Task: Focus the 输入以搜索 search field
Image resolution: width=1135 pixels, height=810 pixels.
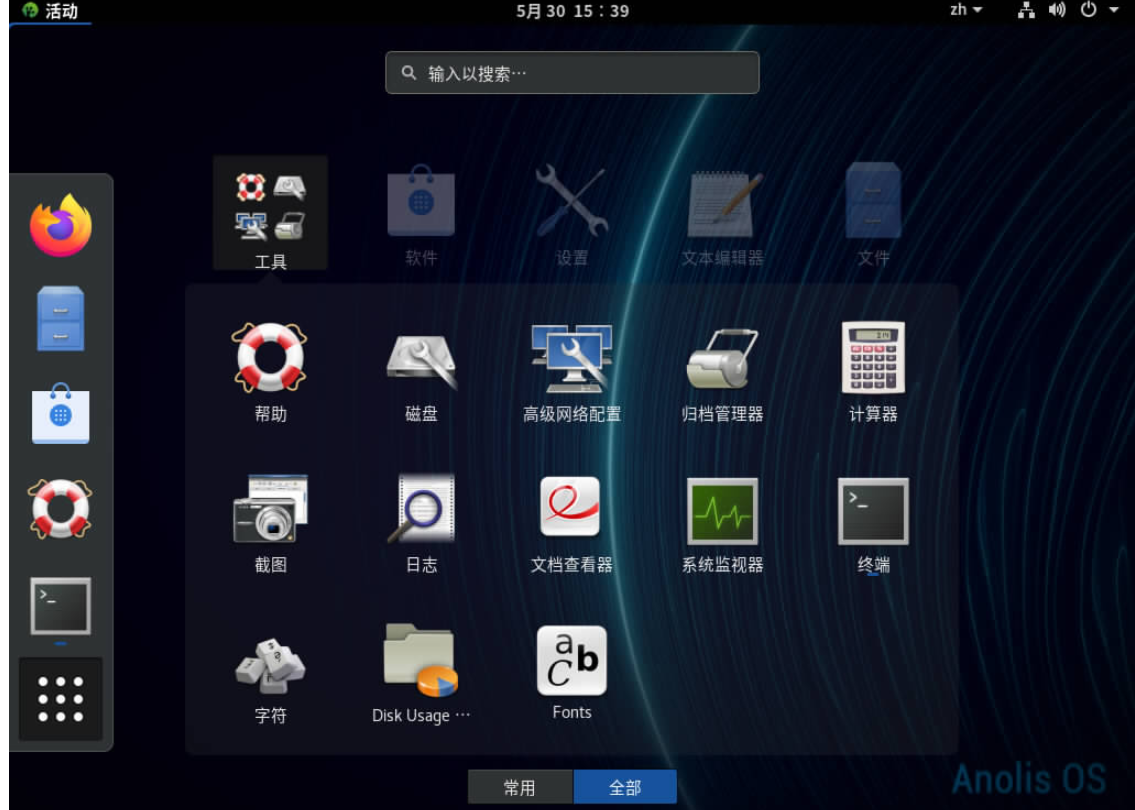Action: click(572, 73)
